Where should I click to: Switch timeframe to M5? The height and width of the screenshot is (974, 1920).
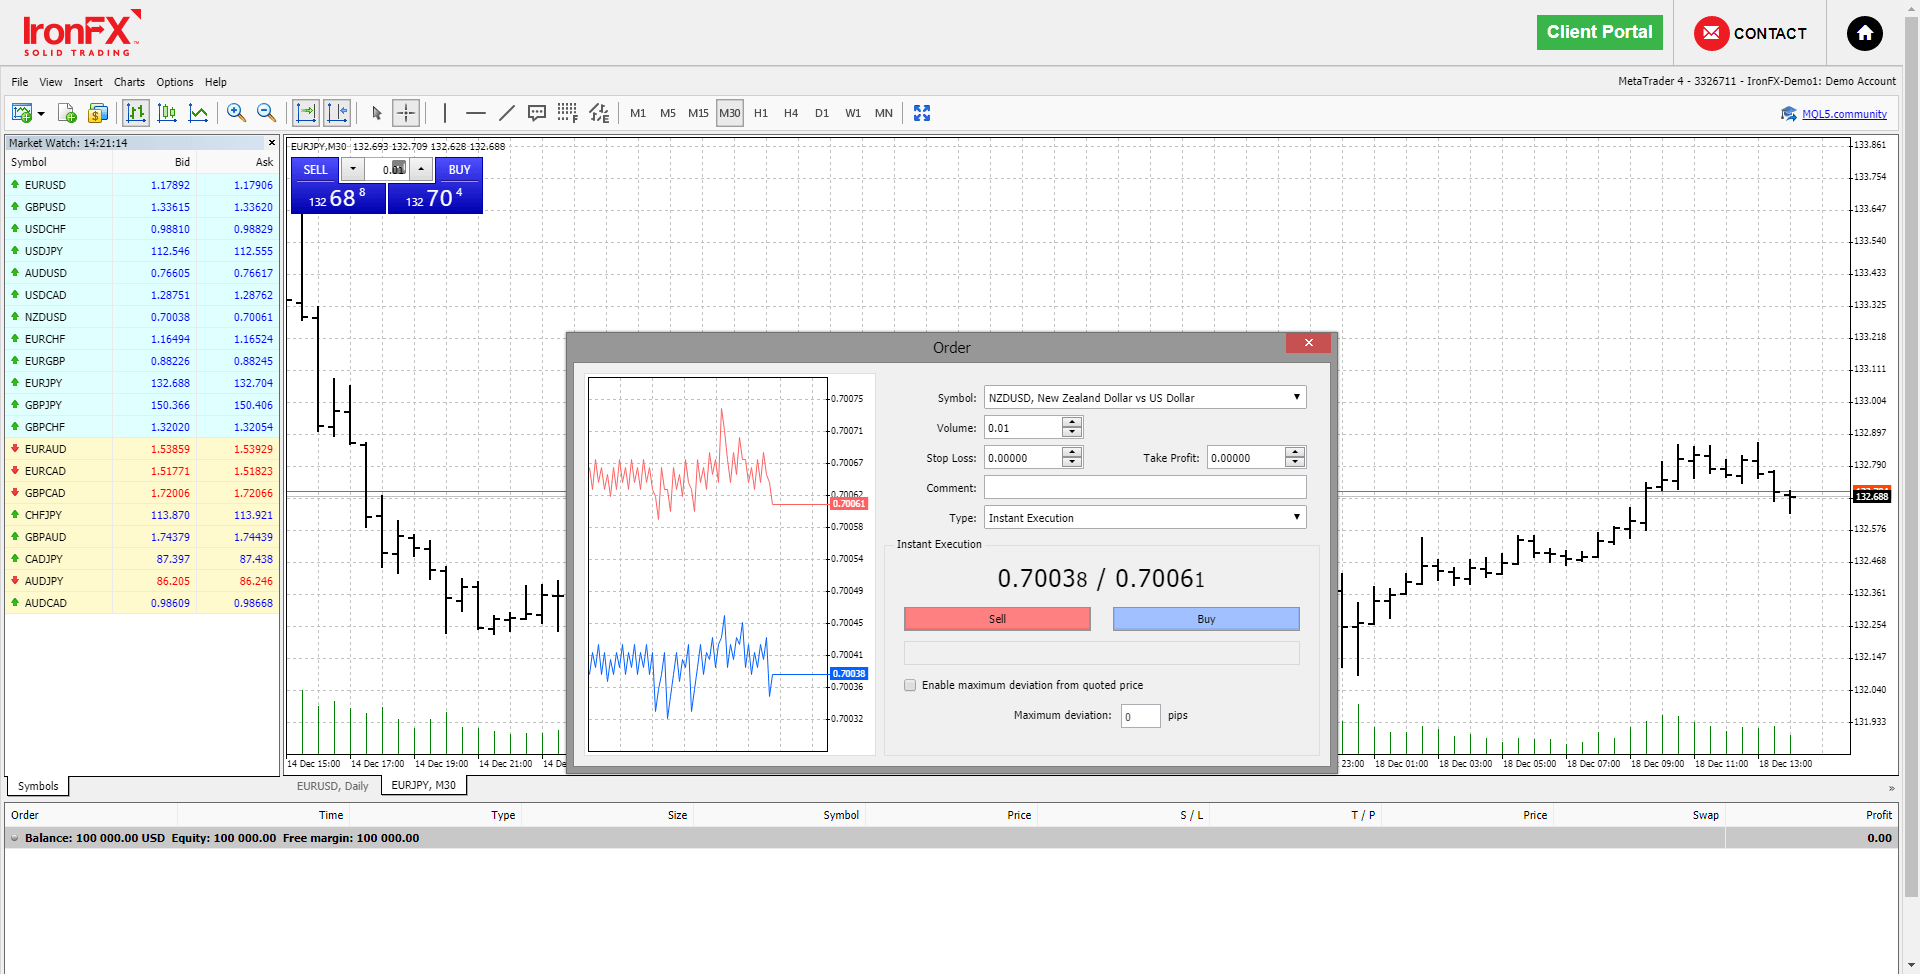668,113
